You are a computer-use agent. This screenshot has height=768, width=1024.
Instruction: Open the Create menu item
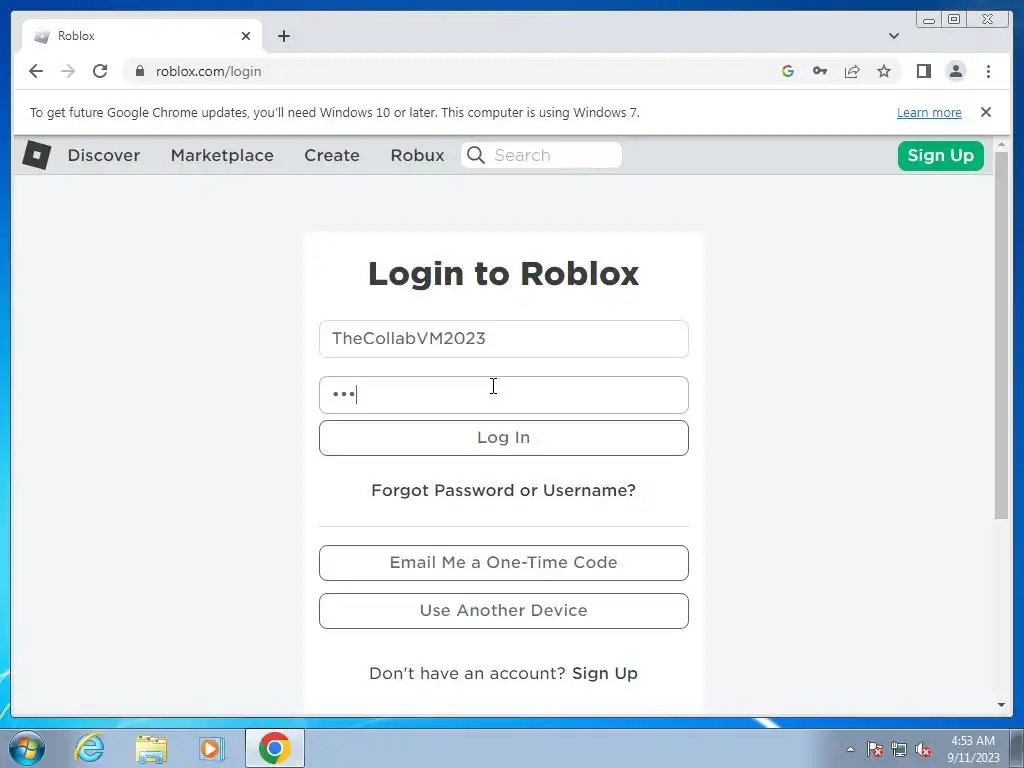332,155
